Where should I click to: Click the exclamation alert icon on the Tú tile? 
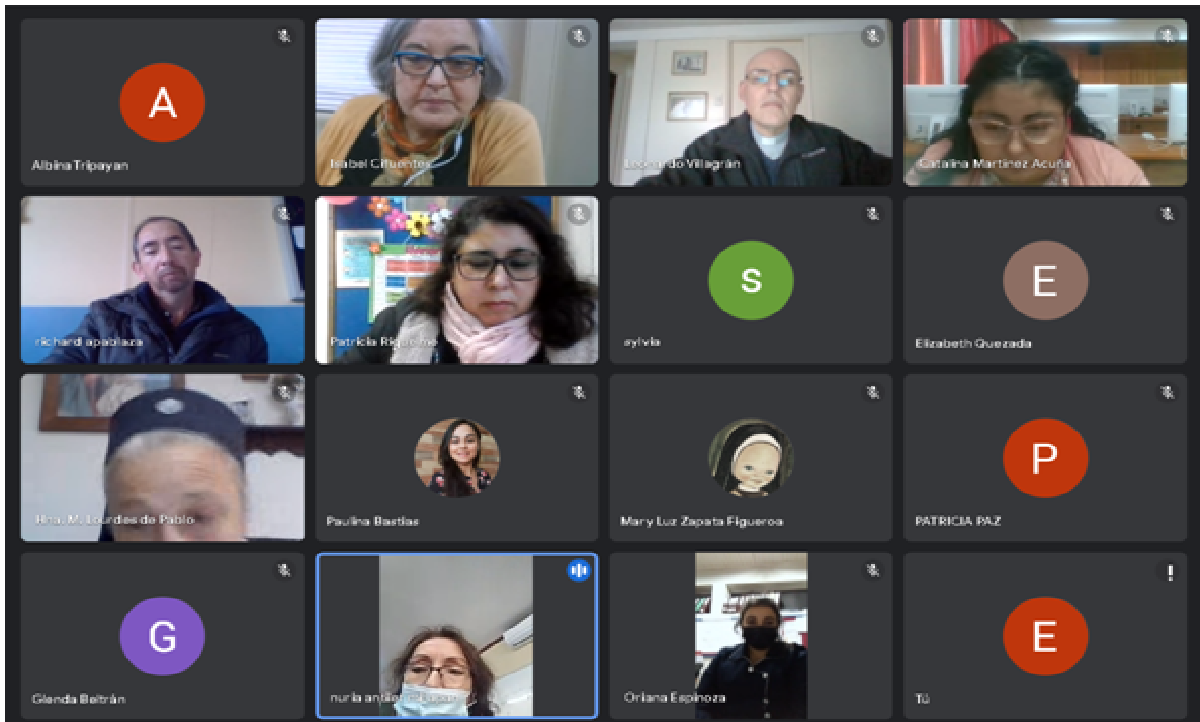point(1167,572)
